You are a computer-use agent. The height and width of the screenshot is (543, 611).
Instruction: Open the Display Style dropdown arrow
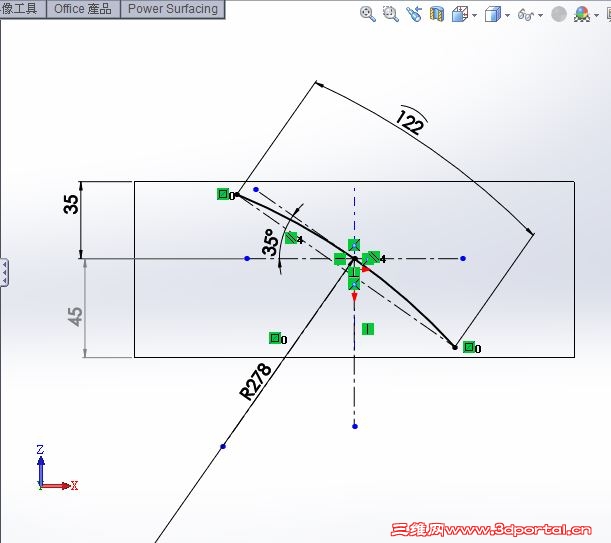(x=507, y=16)
